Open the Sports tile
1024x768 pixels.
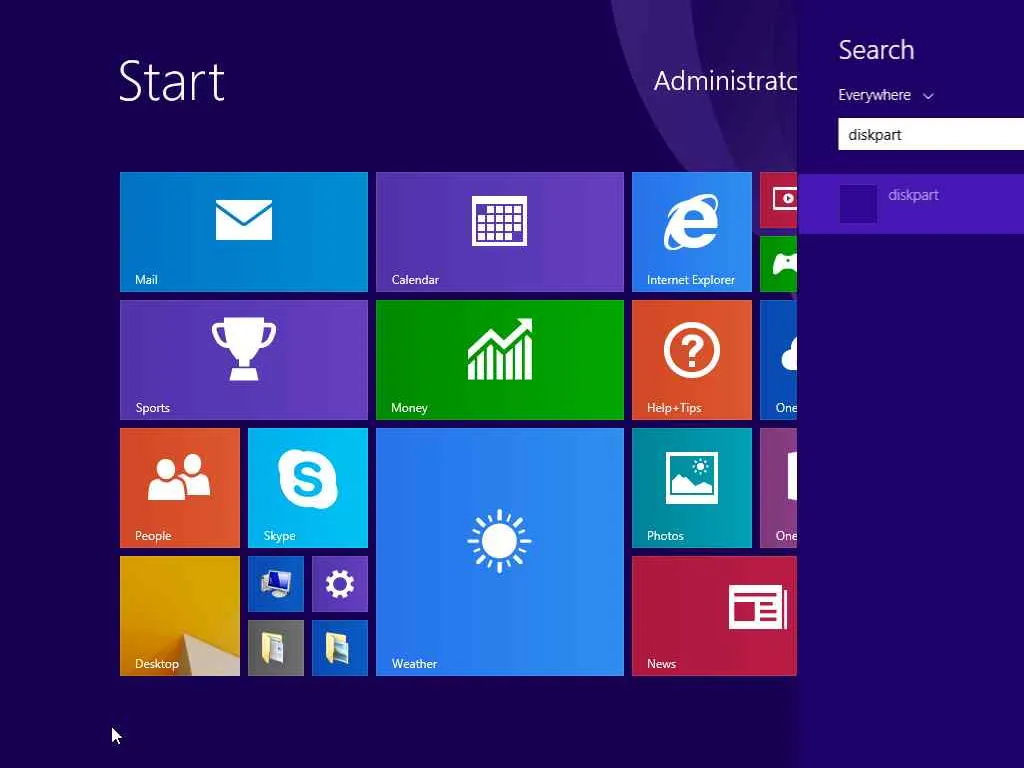click(x=244, y=360)
